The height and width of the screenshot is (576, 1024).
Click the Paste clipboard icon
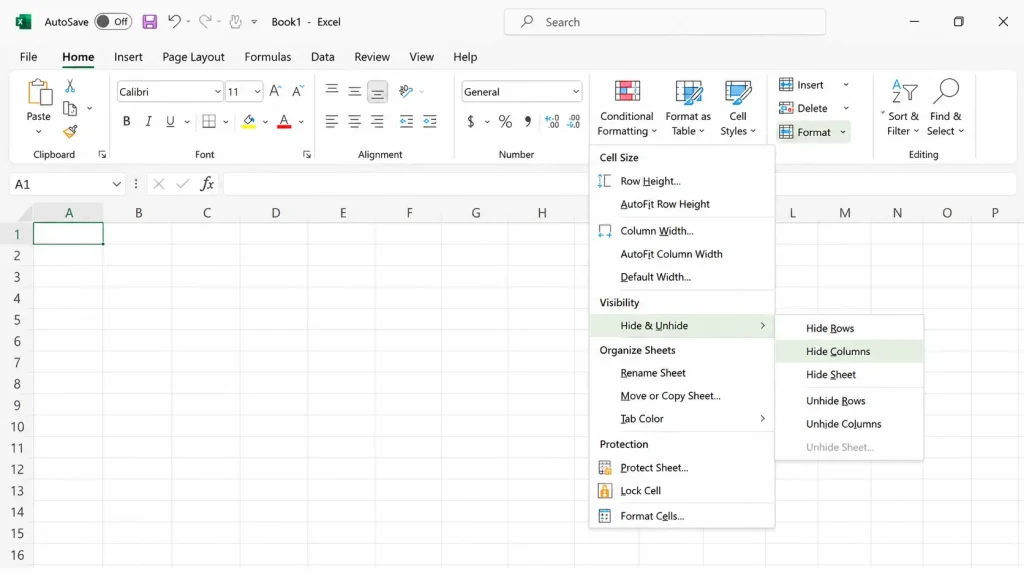click(39, 92)
